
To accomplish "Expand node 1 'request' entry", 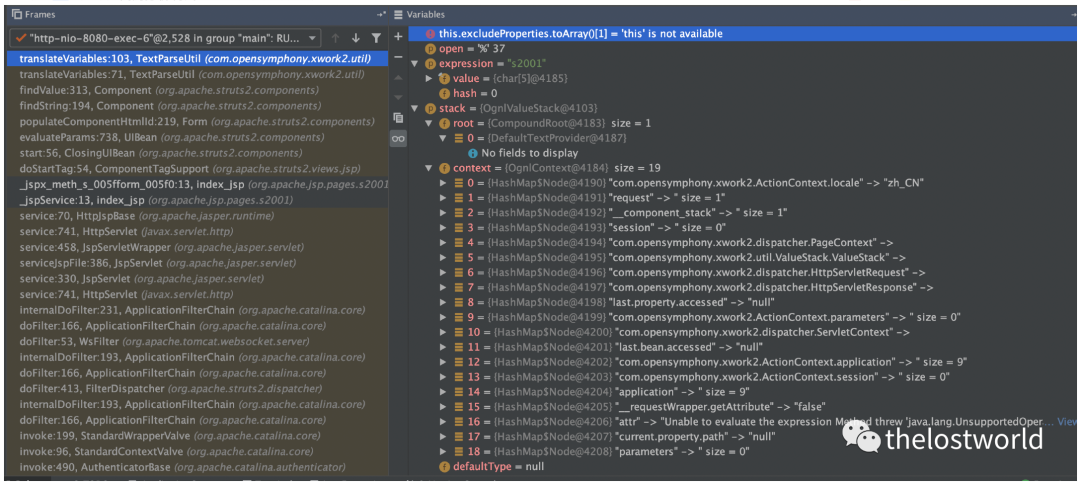I will click(x=443, y=198).
